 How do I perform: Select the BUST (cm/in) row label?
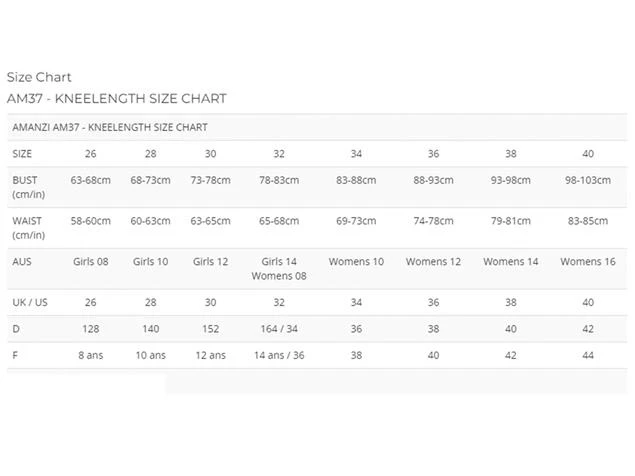click(27, 187)
